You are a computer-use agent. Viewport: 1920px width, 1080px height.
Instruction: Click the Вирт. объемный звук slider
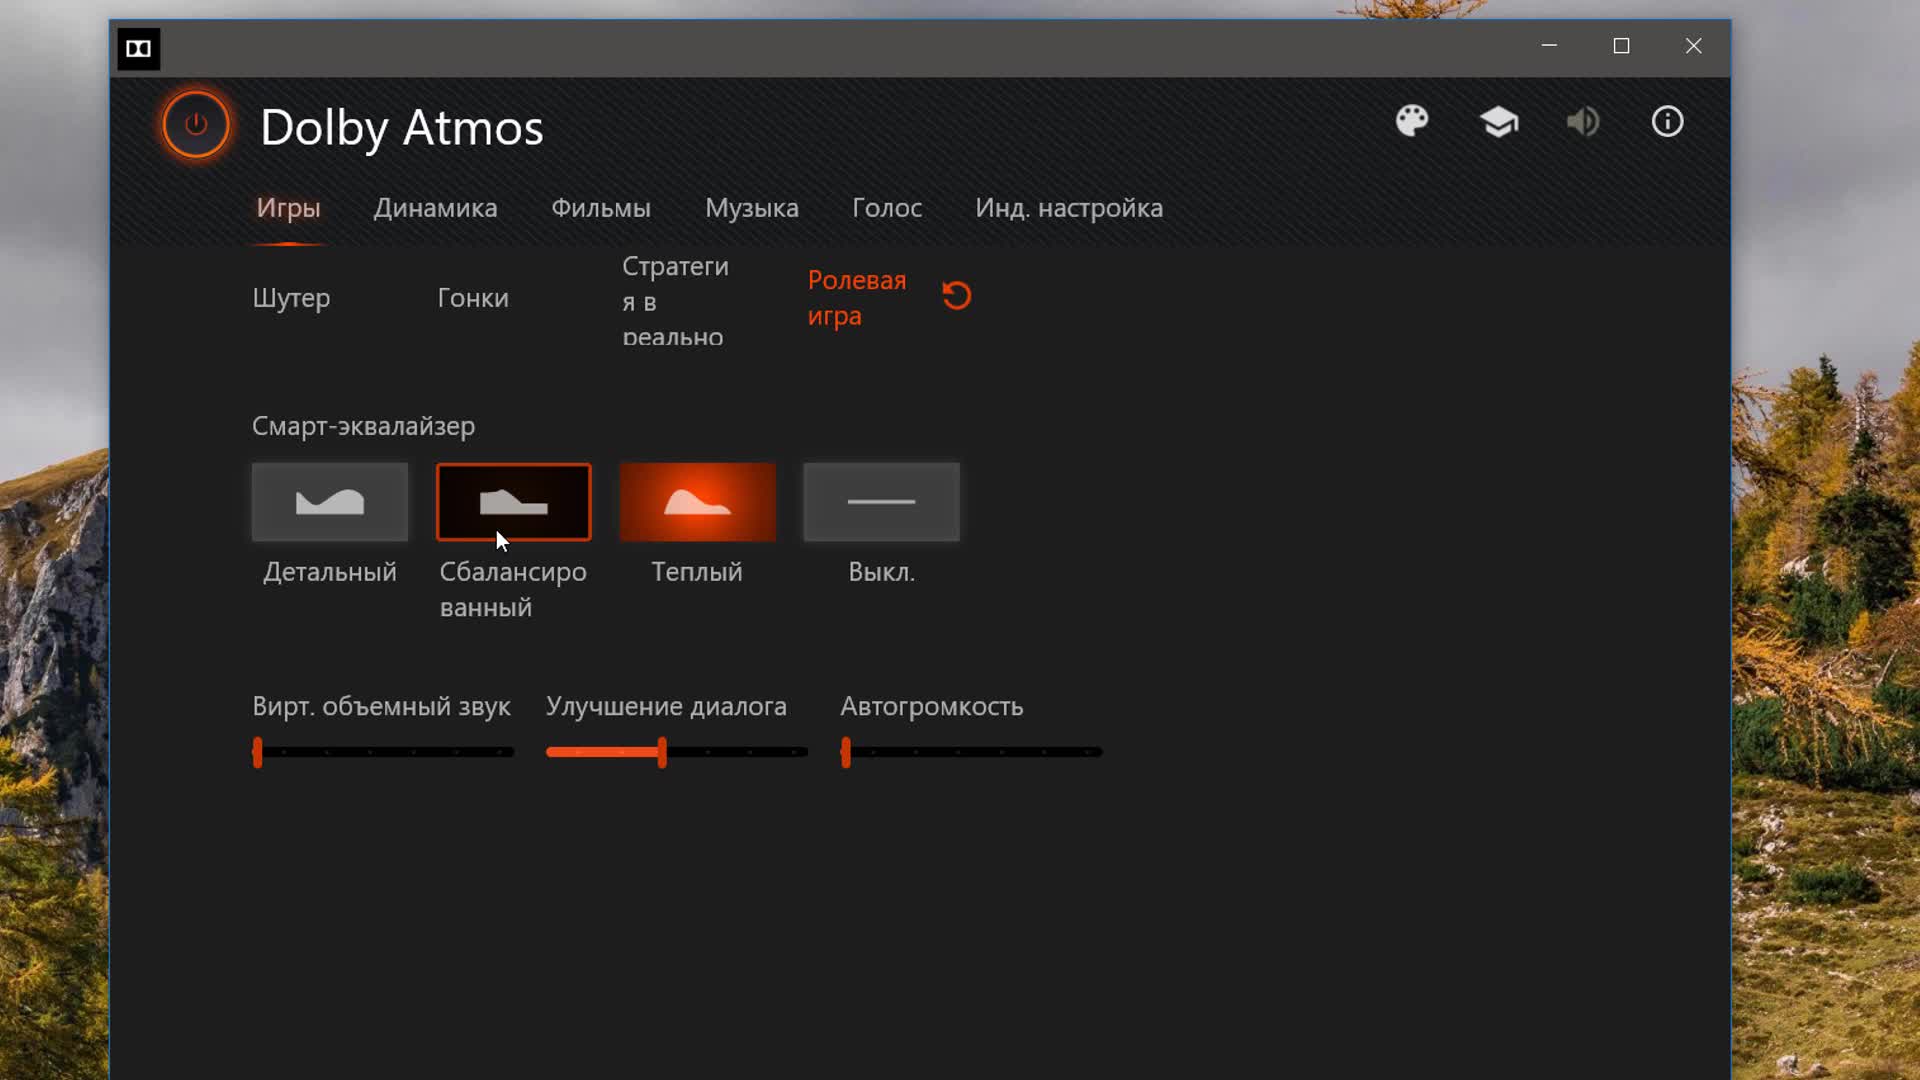[x=384, y=752]
